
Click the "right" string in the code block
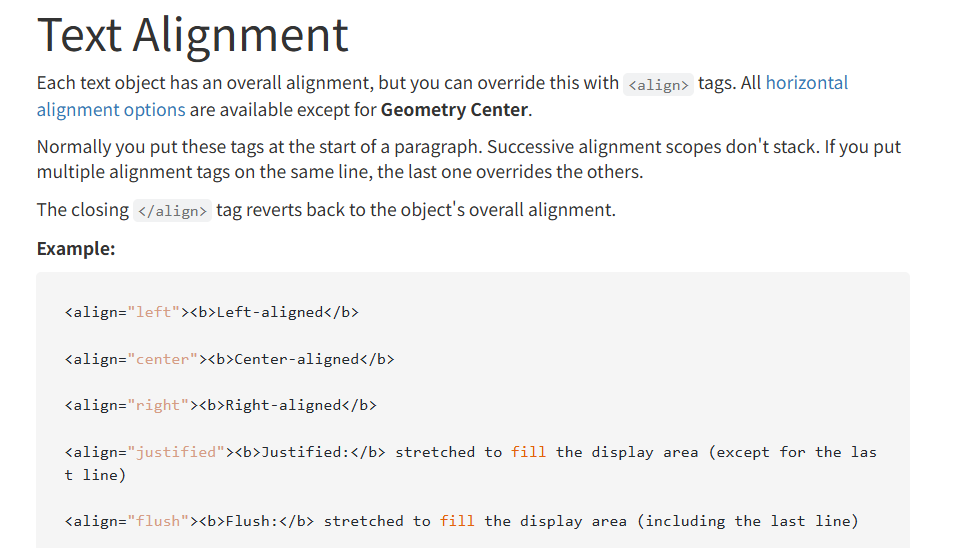158,405
